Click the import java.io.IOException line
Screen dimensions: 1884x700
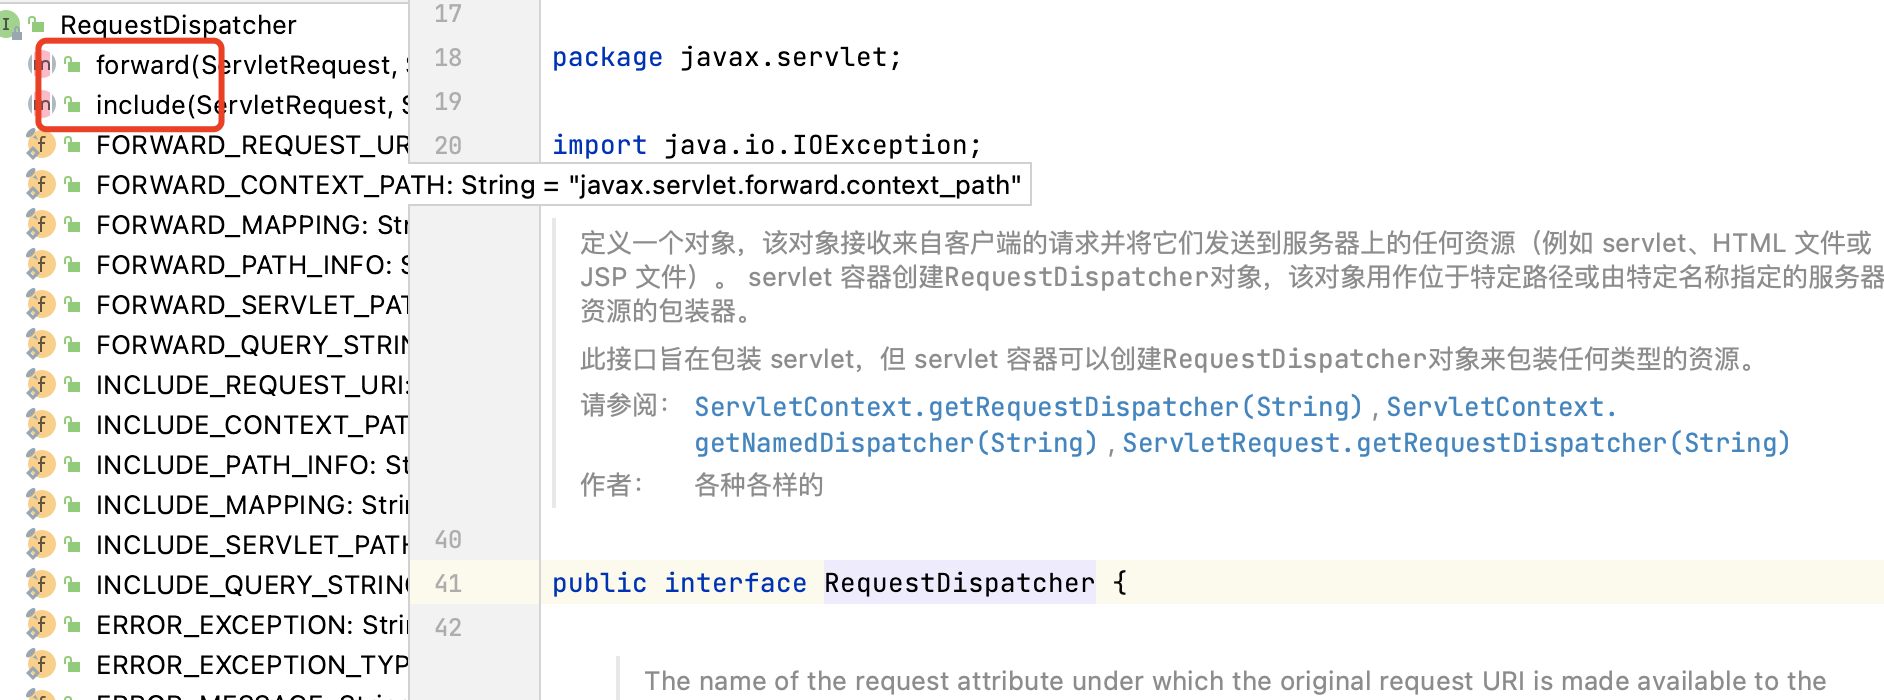point(766,145)
